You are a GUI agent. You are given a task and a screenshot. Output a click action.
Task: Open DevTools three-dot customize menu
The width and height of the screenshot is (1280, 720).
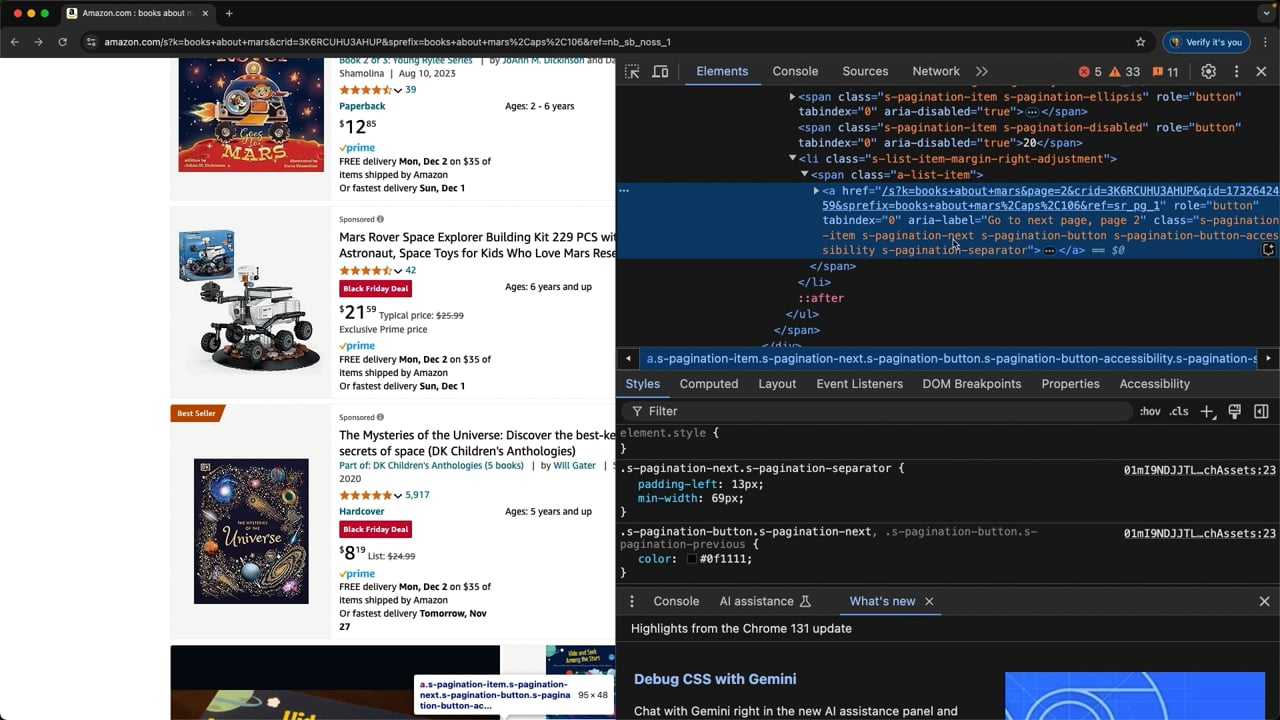click(x=1236, y=72)
